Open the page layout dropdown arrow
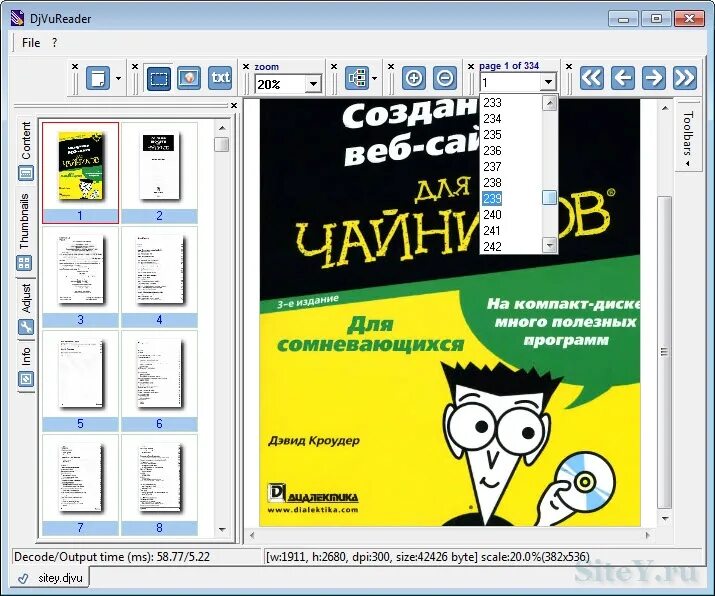The width and height of the screenshot is (715, 596). coord(119,78)
